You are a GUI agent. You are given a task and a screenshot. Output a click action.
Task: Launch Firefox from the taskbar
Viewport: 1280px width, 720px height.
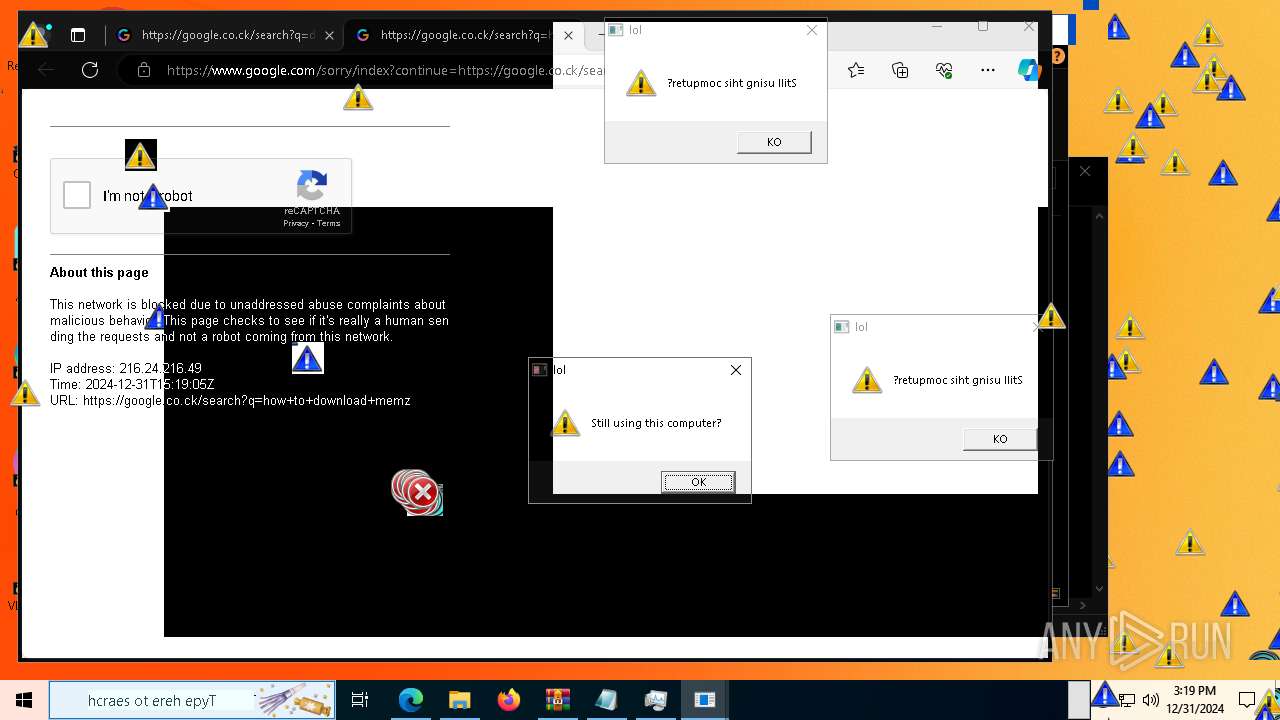(x=509, y=700)
